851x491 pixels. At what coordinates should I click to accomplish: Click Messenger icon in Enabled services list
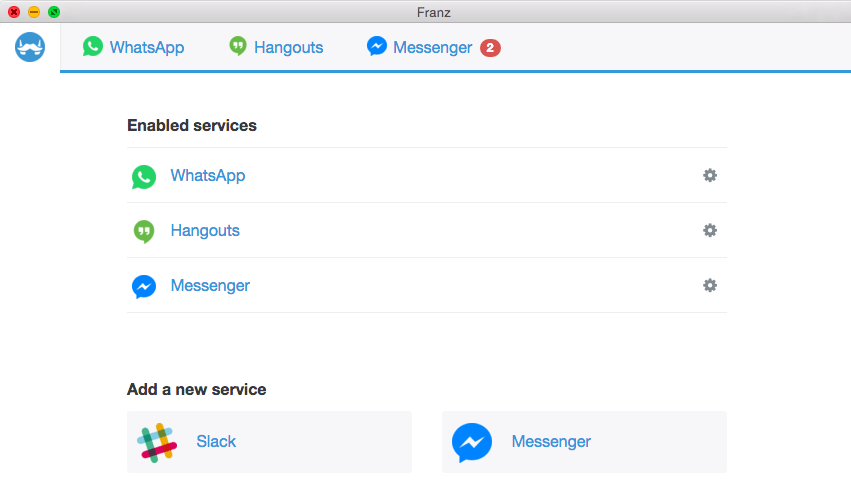click(144, 287)
